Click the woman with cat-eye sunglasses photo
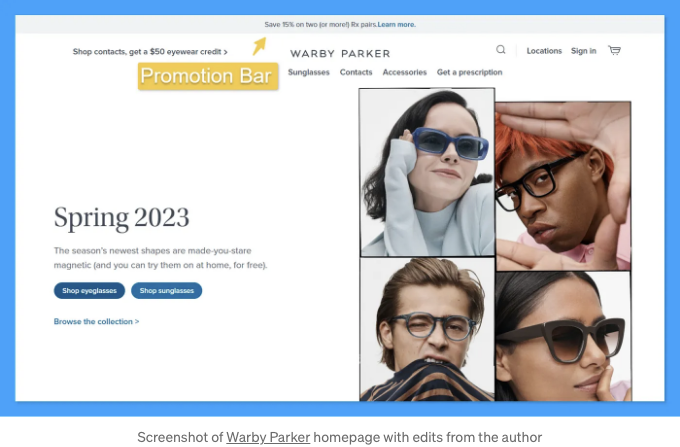The width and height of the screenshot is (680, 447). (x=563, y=336)
